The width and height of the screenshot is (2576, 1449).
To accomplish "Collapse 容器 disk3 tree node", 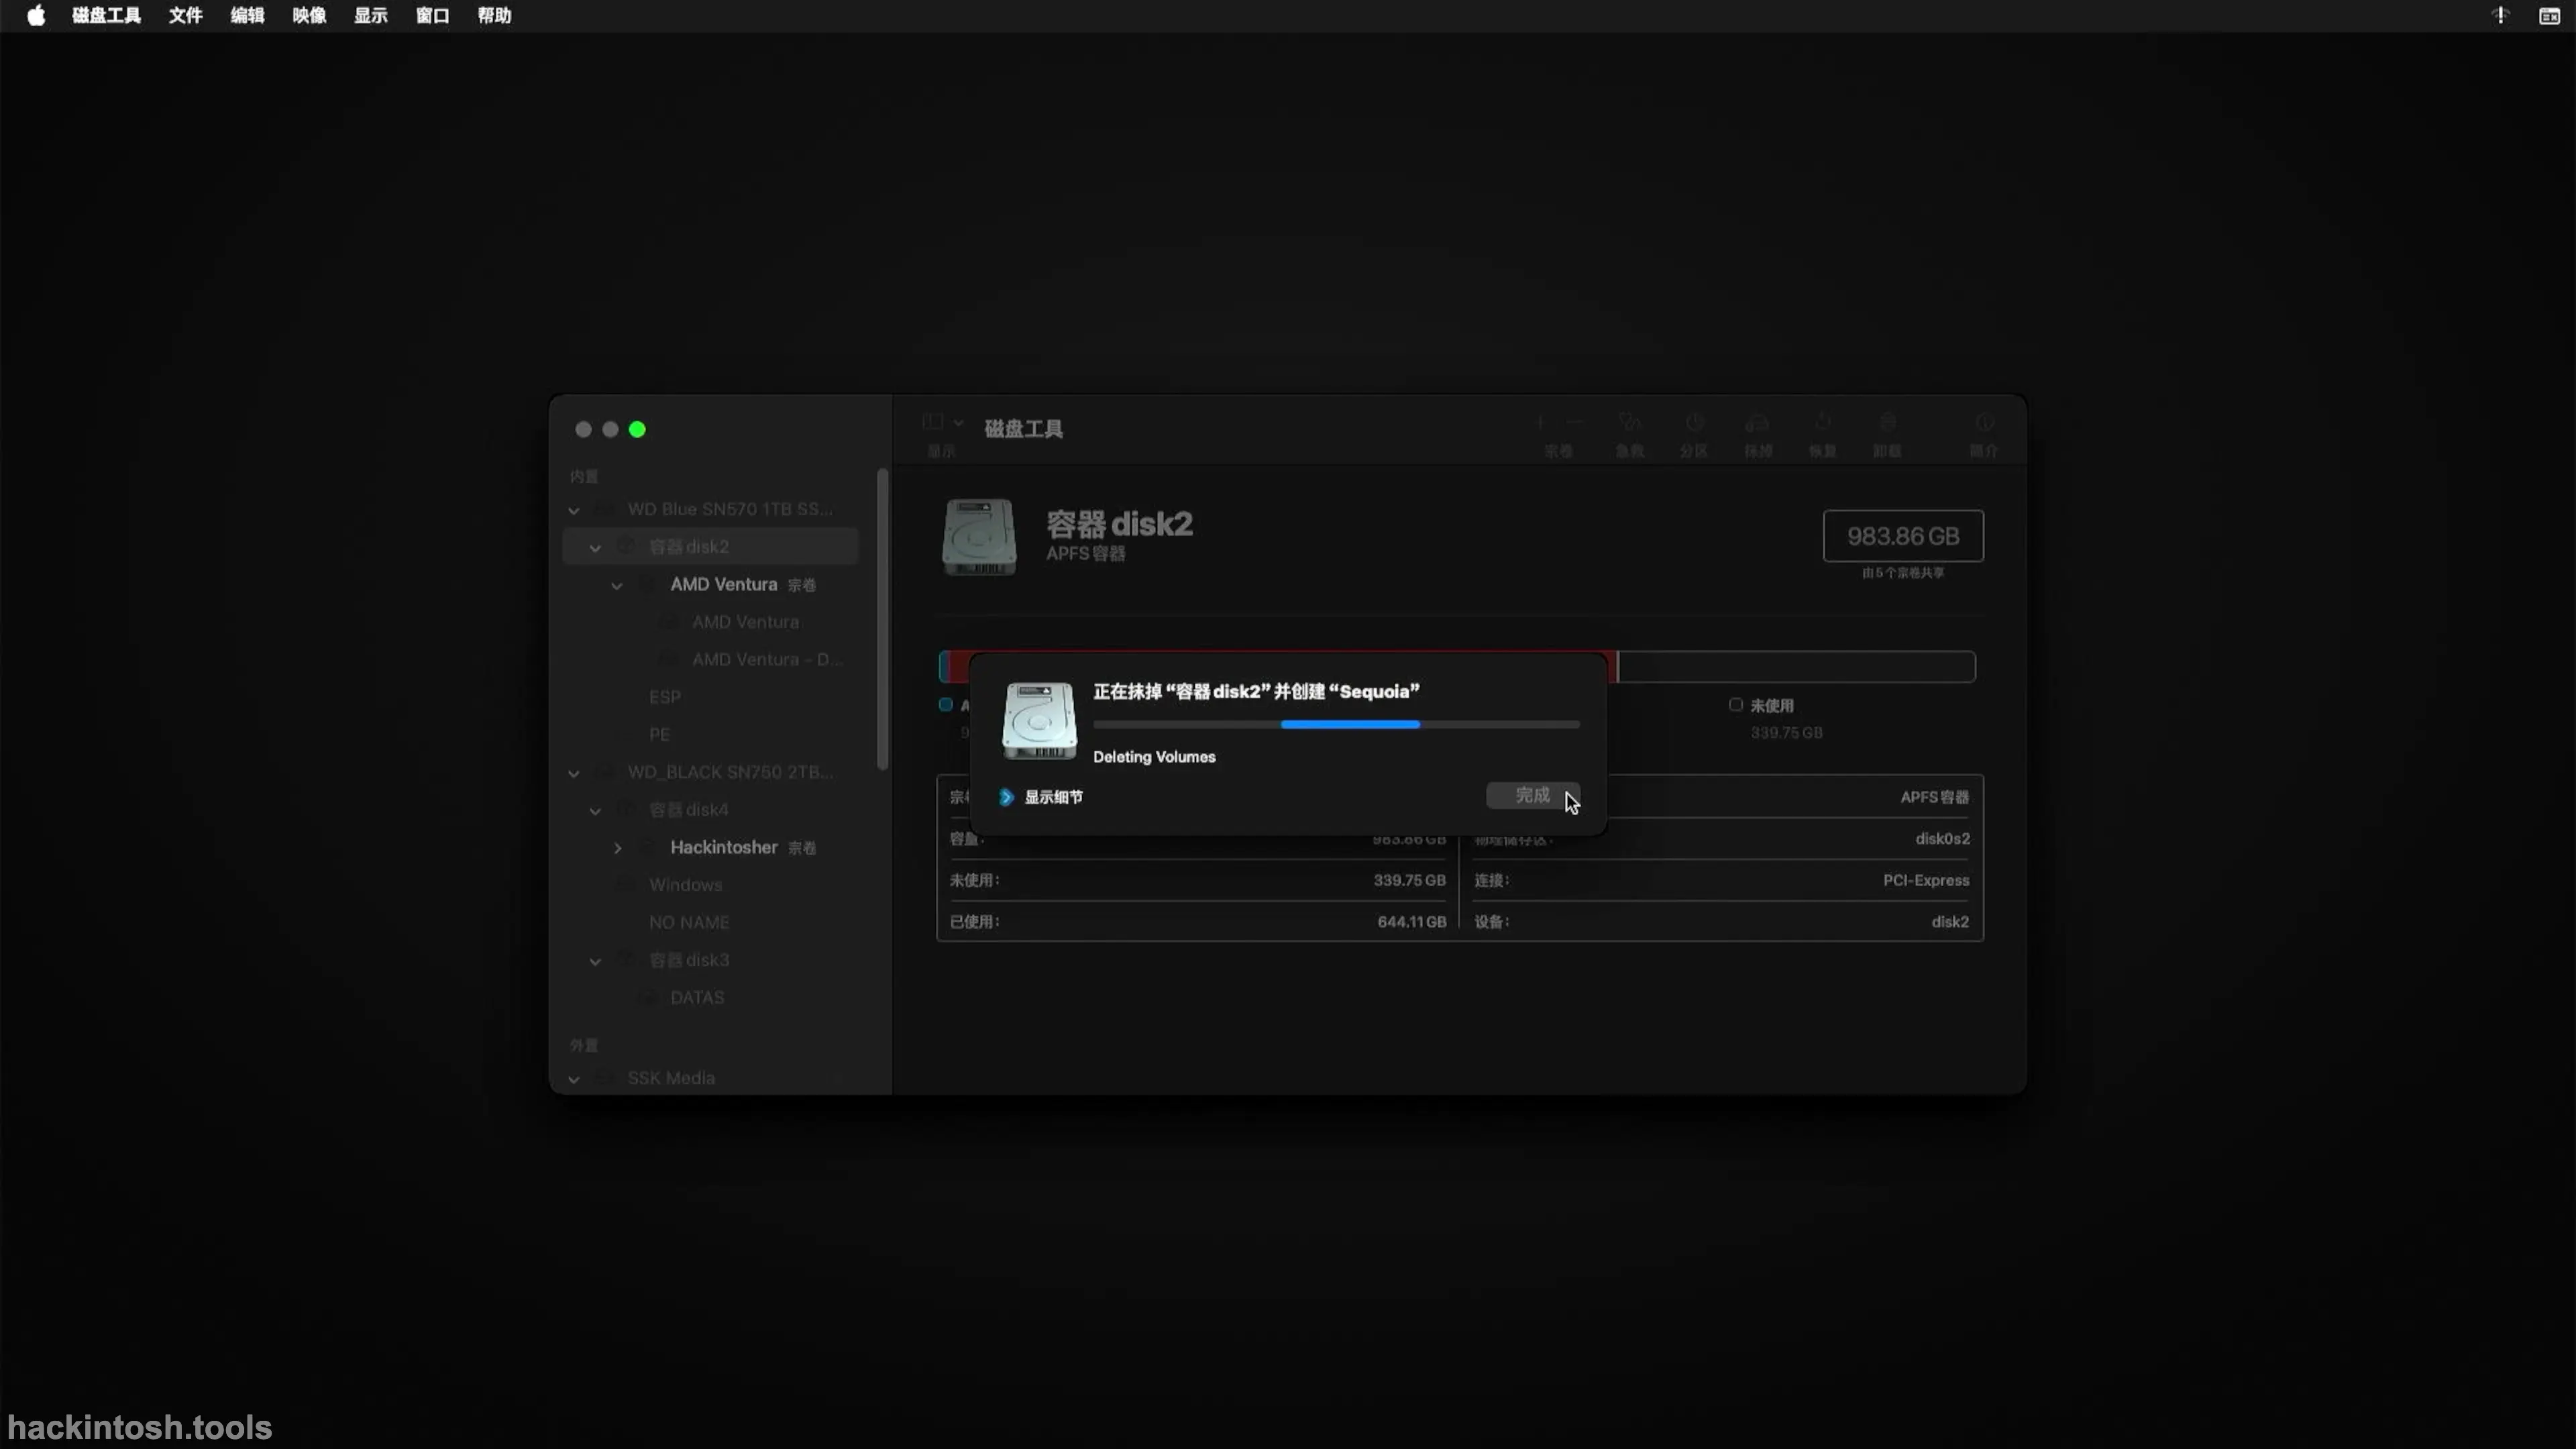I will 595,961.
